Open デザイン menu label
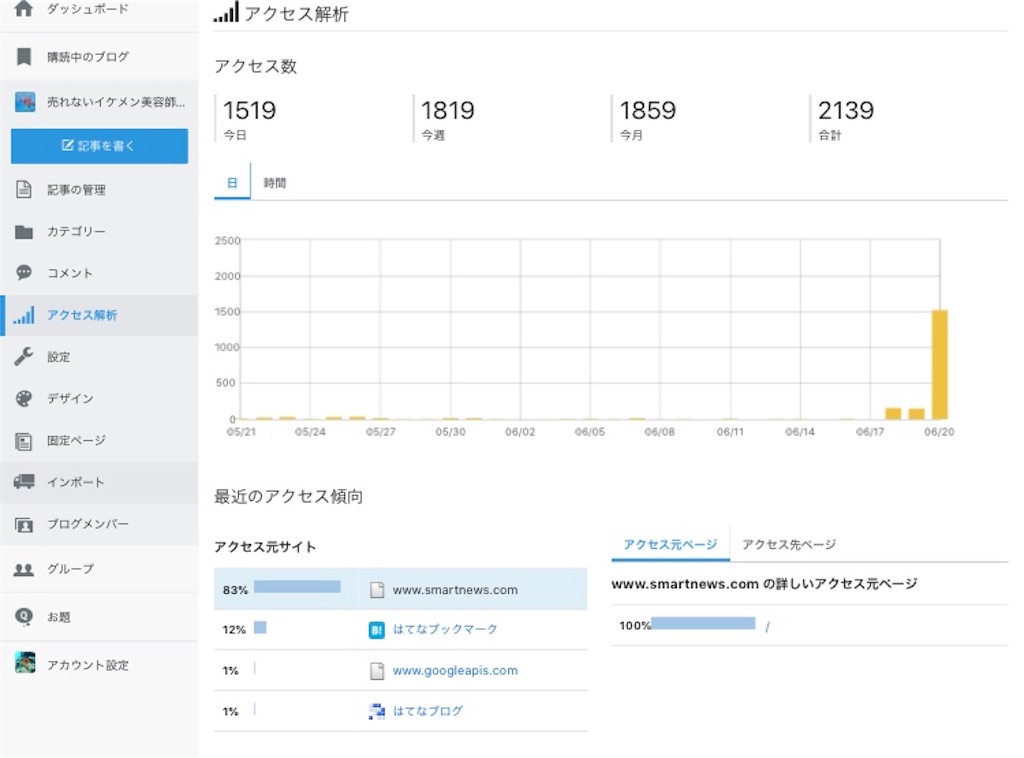This screenshot has width=1024, height=758. [x=70, y=398]
